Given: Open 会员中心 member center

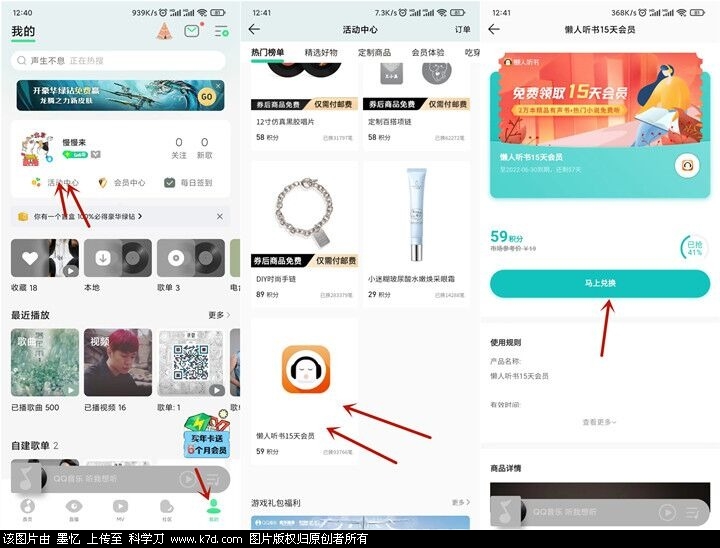Looking at the screenshot, I should click(122, 183).
